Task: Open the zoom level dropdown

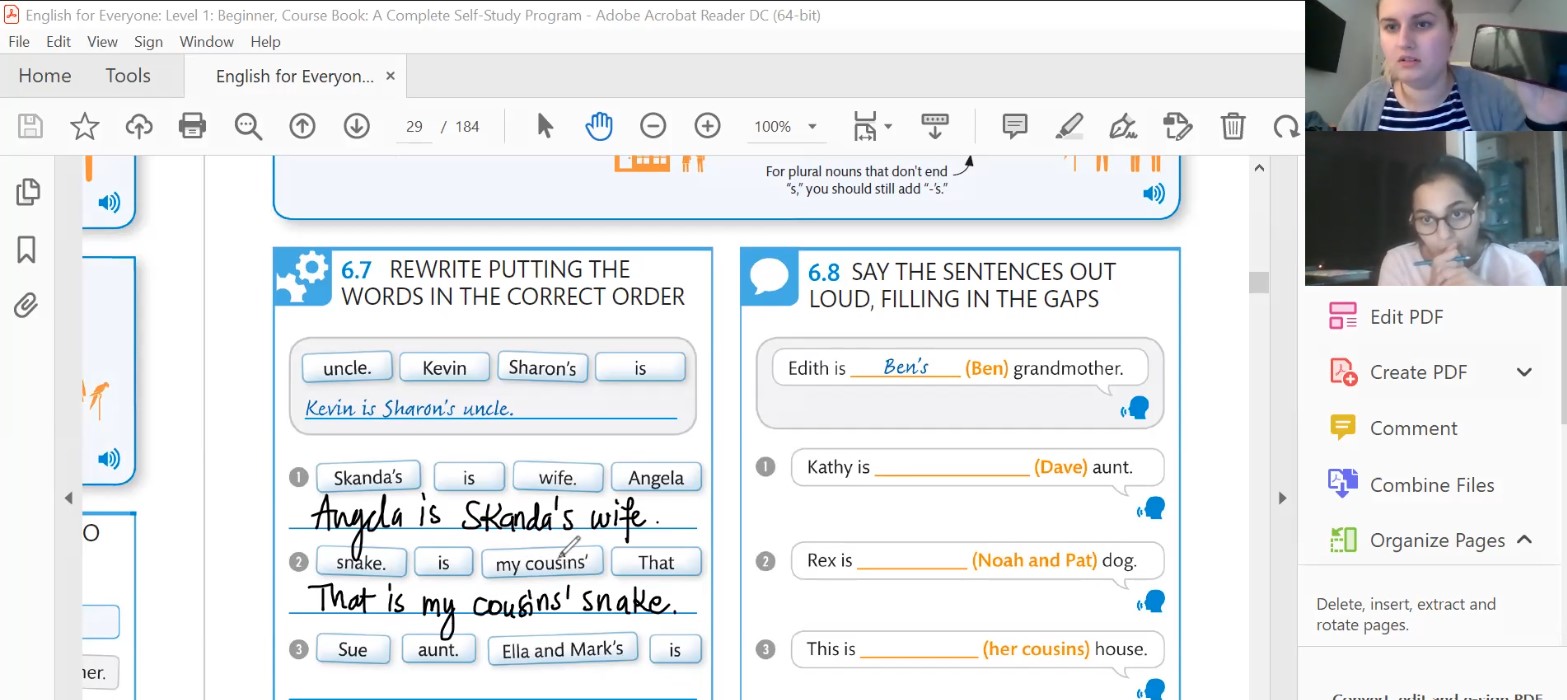Action: pyautogui.click(x=812, y=127)
